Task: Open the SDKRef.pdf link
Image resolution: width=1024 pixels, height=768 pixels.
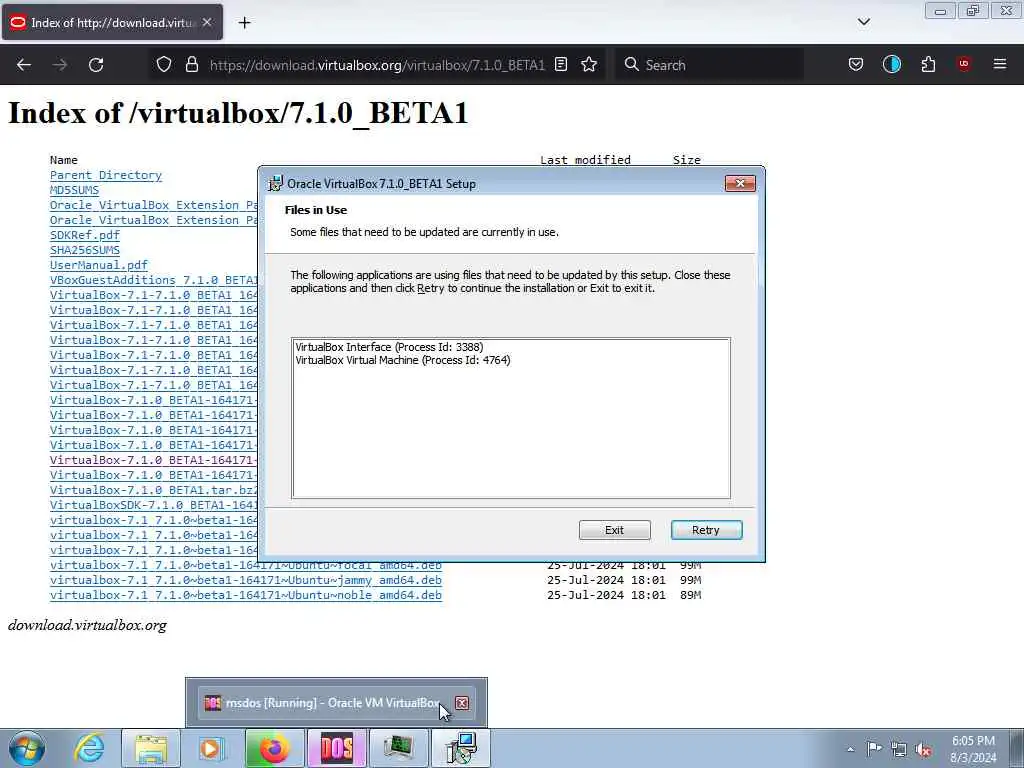Action: tap(85, 235)
